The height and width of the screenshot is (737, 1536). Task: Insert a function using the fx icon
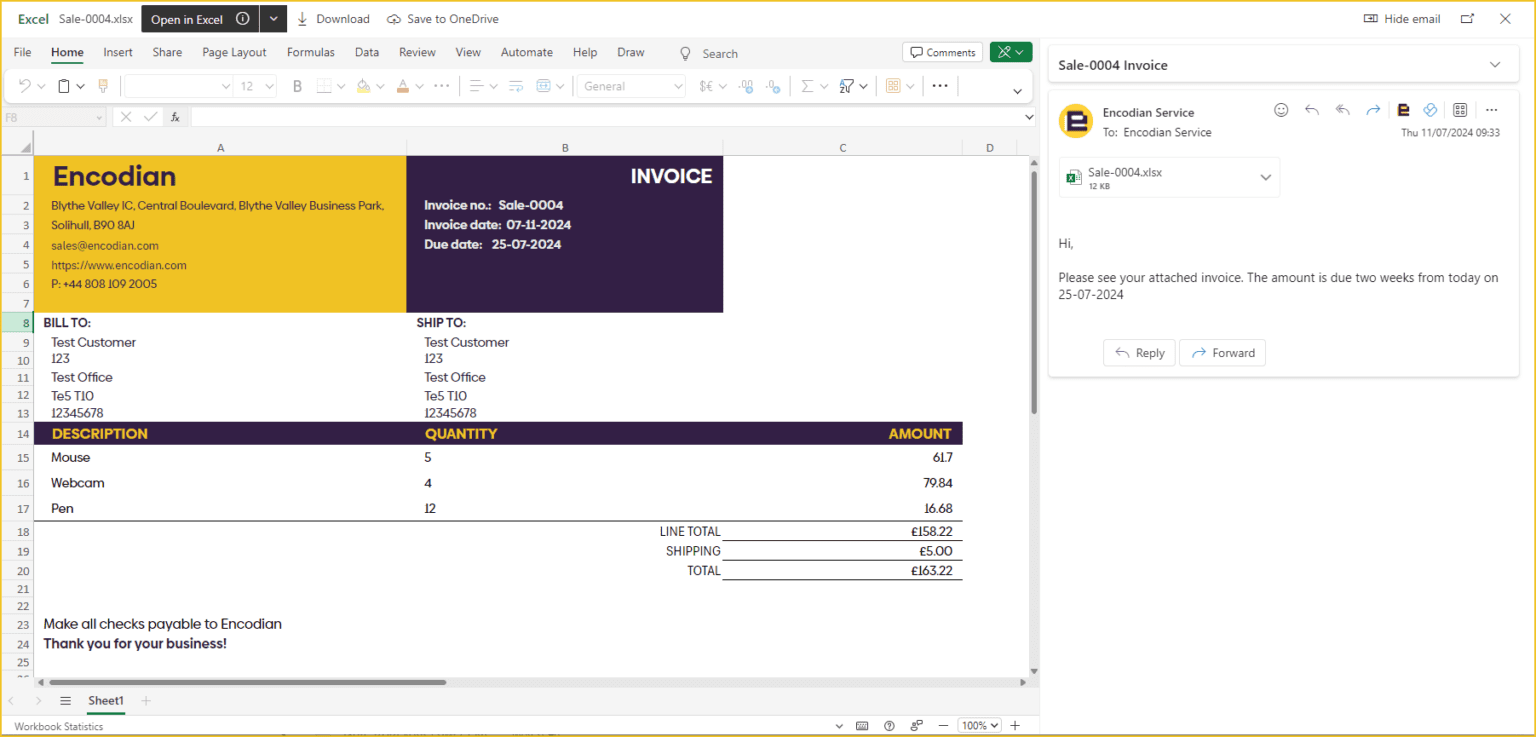tap(175, 116)
